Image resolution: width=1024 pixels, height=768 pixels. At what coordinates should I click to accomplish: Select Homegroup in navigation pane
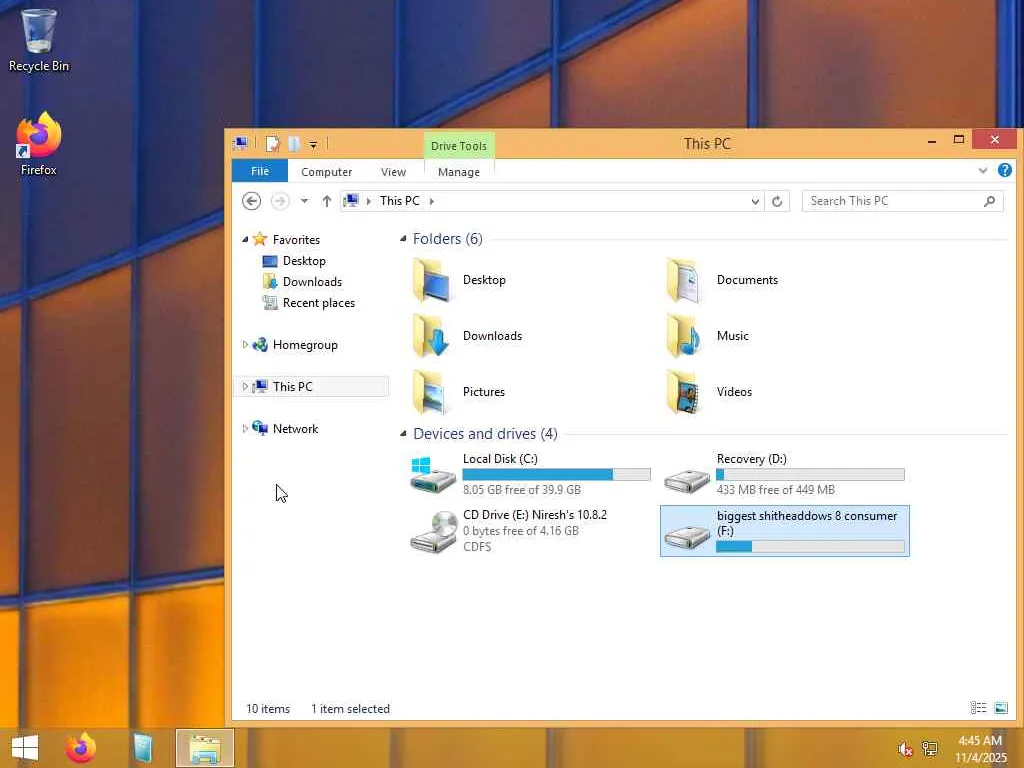pos(305,345)
